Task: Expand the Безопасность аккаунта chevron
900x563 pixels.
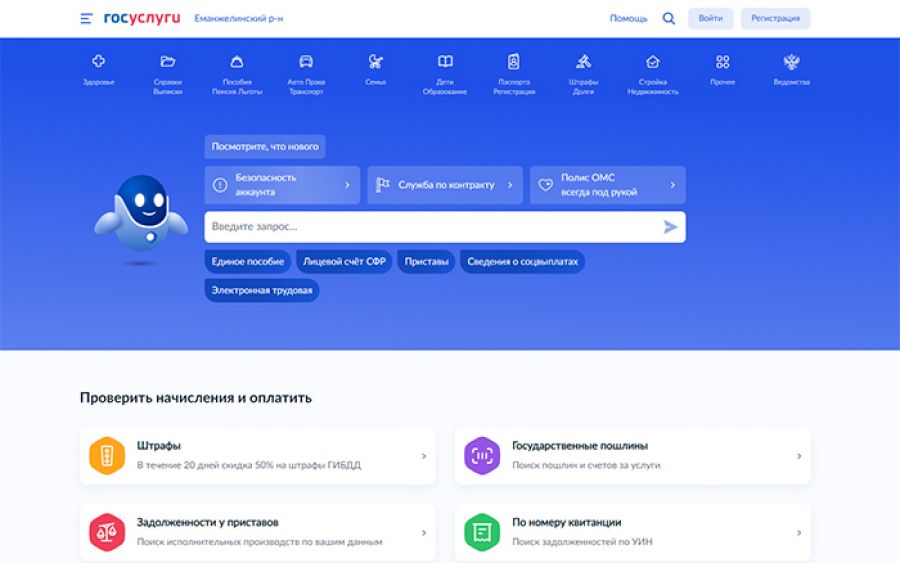Action: (347, 185)
